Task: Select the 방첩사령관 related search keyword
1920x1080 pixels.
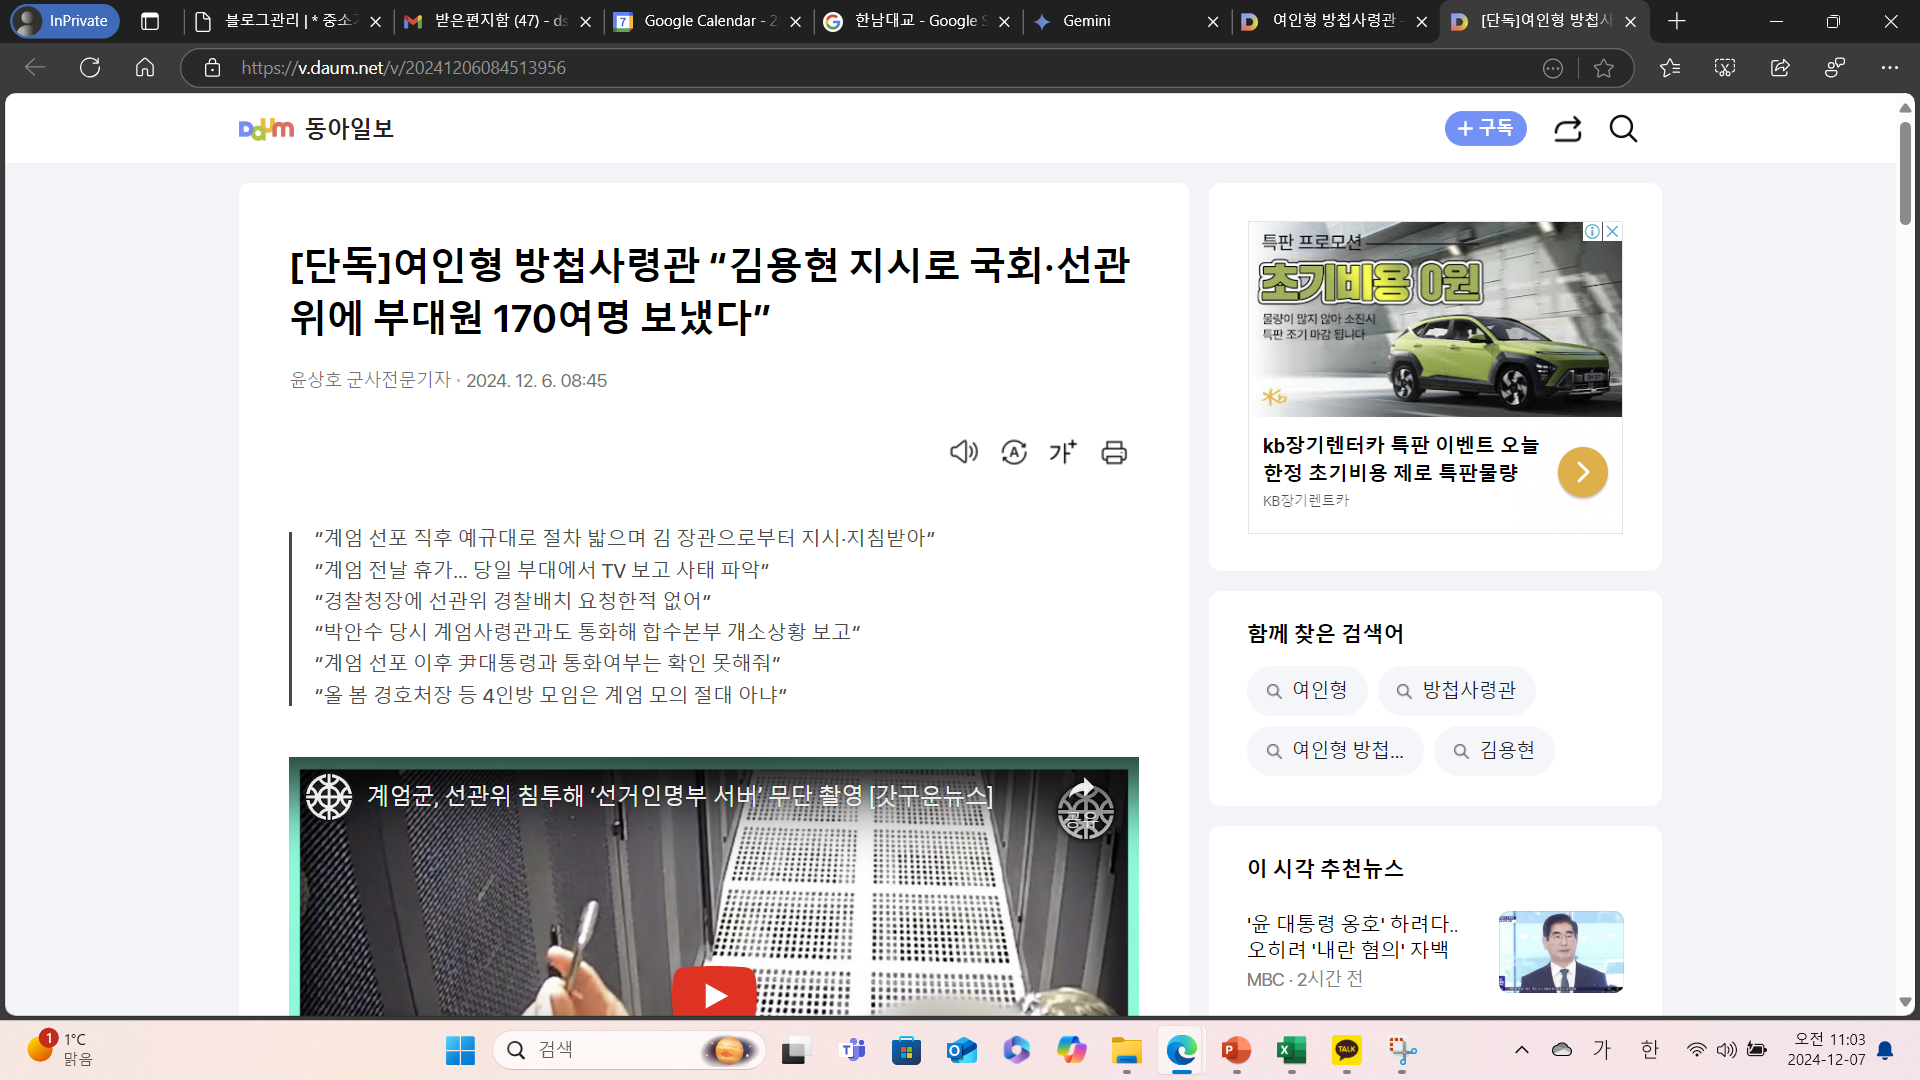Action: (x=1456, y=691)
